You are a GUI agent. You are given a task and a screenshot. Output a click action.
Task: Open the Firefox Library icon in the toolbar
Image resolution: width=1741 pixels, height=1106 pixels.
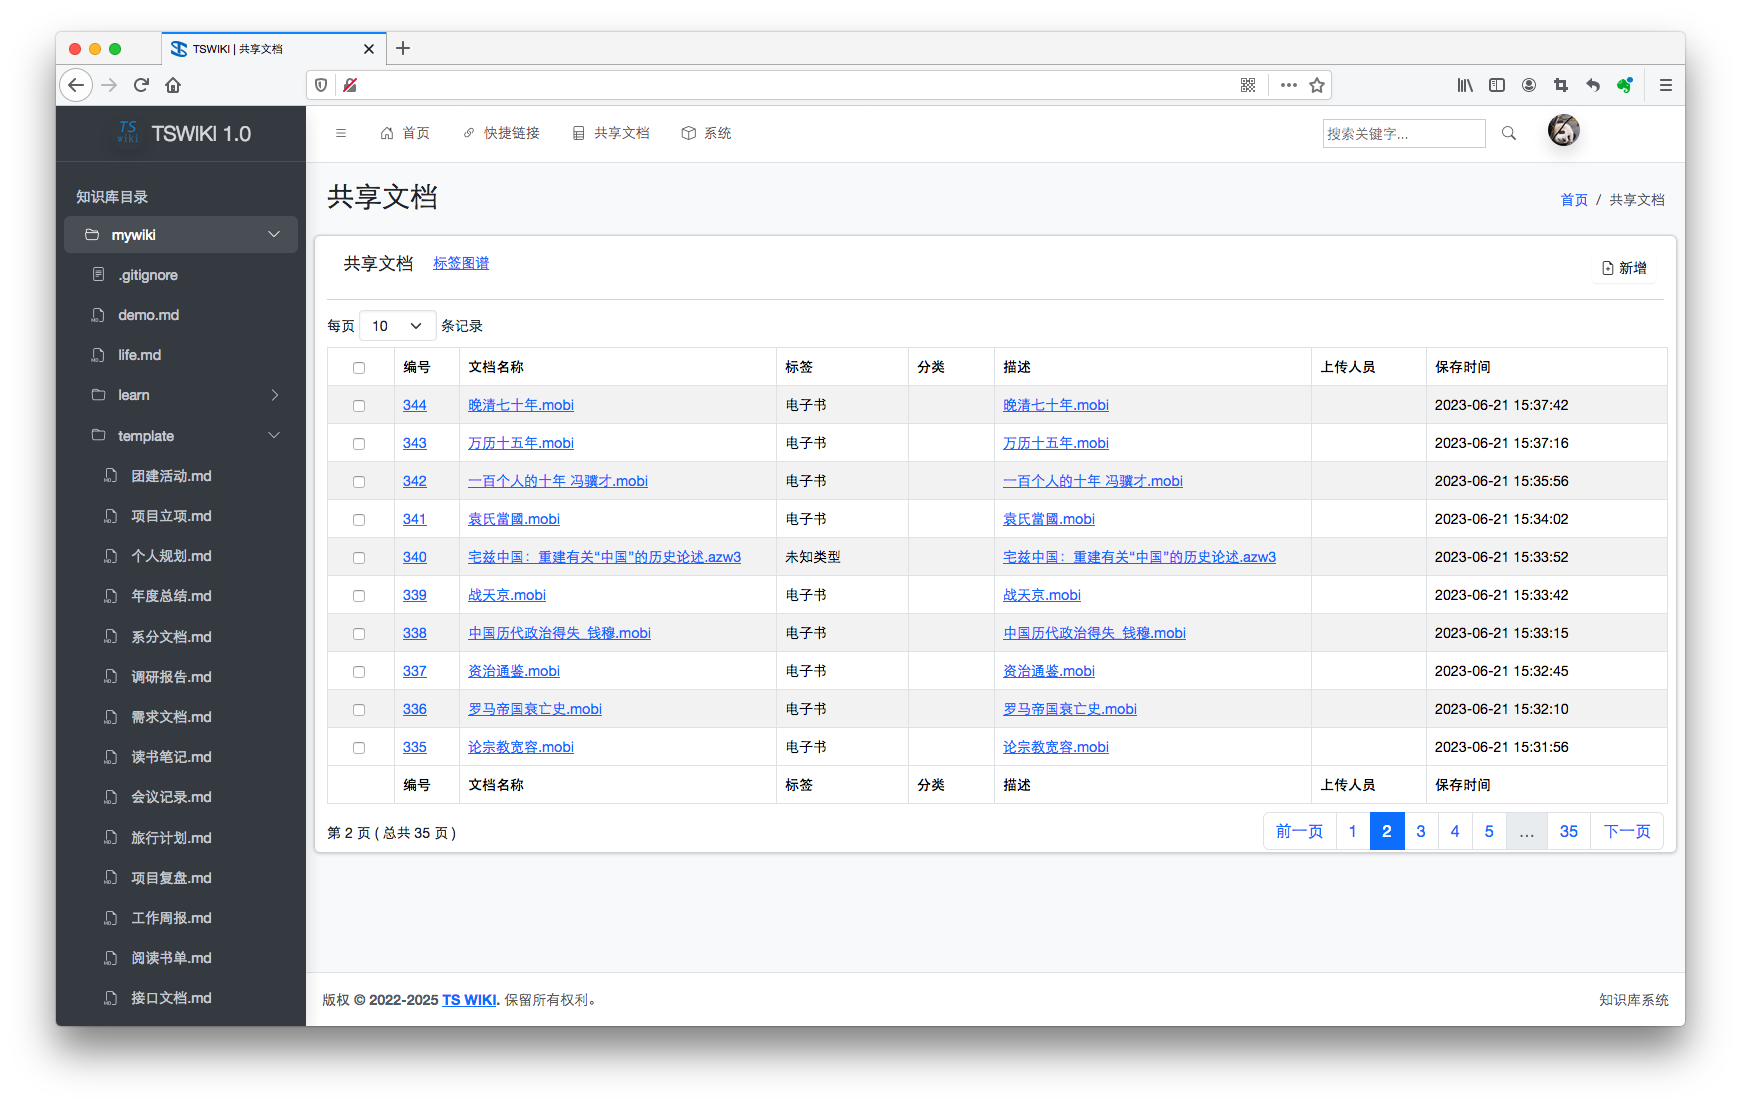pyautogui.click(x=1464, y=85)
